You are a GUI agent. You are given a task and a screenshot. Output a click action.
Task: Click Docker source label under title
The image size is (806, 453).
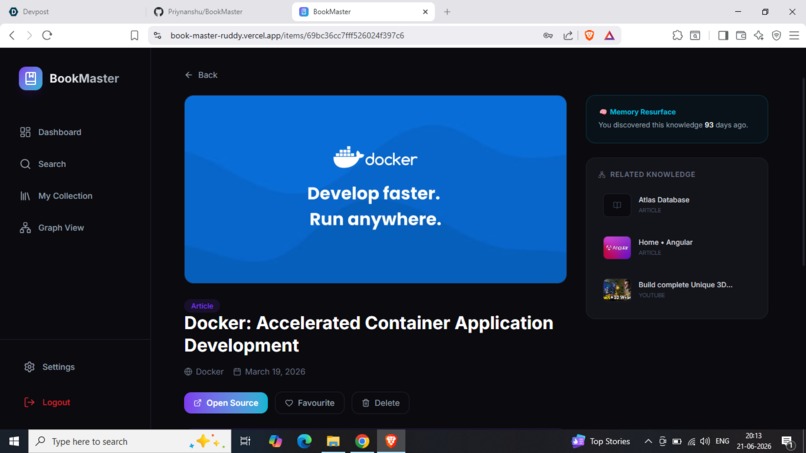tap(204, 372)
